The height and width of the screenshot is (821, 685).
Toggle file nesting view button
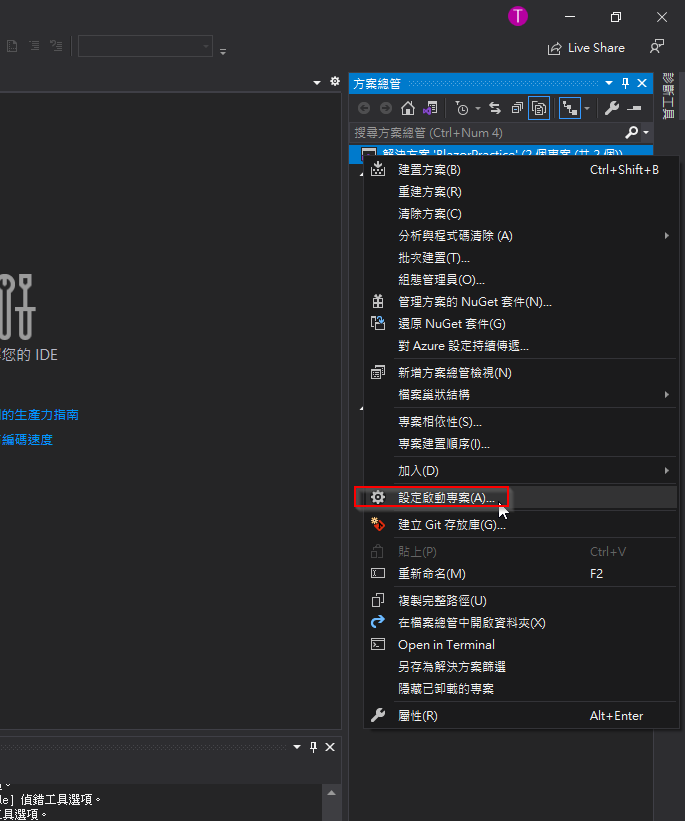tap(570, 108)
